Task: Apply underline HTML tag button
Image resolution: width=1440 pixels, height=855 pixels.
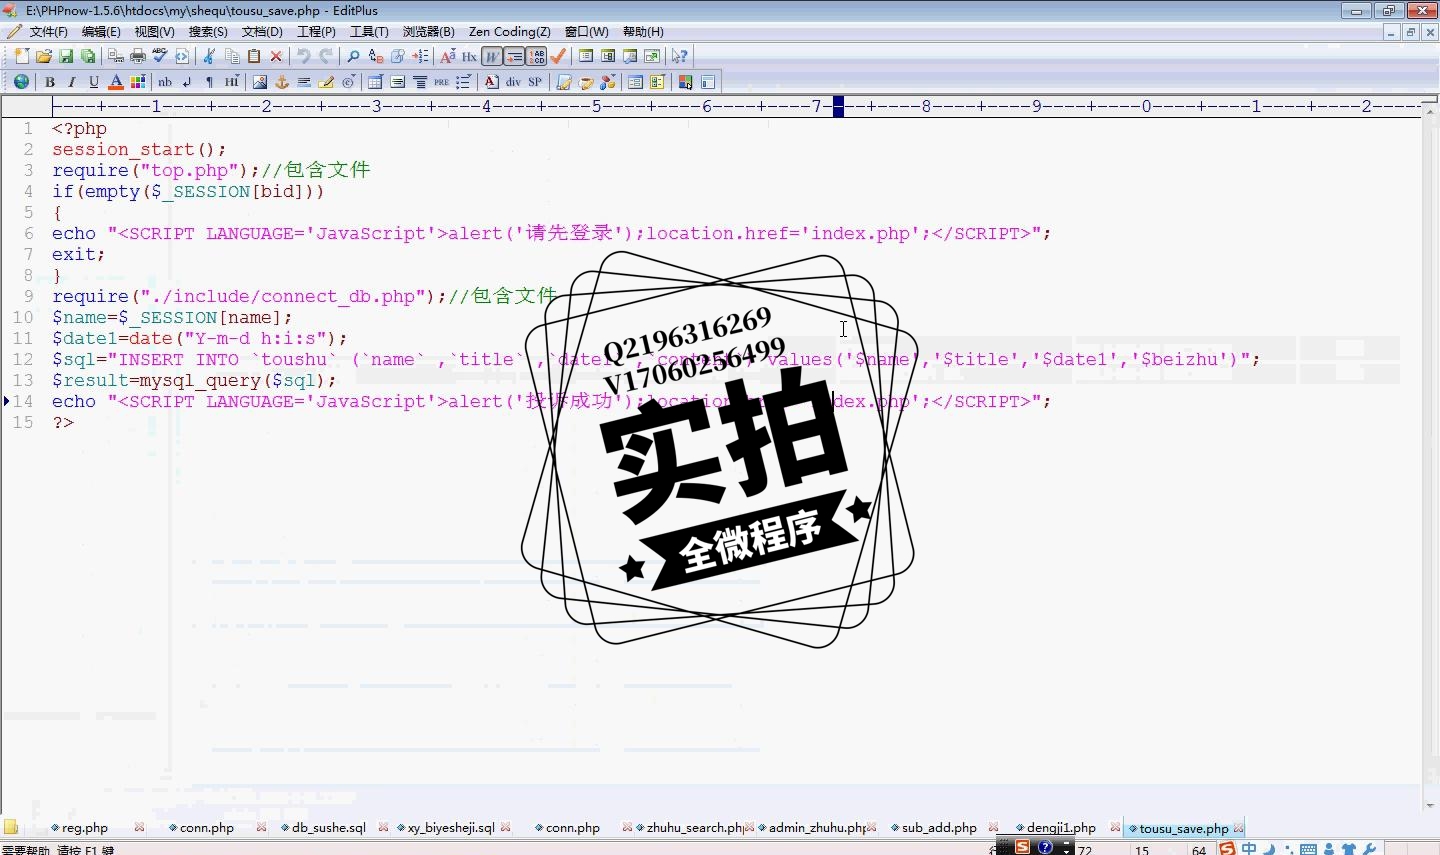Action: tap(94, 82)
